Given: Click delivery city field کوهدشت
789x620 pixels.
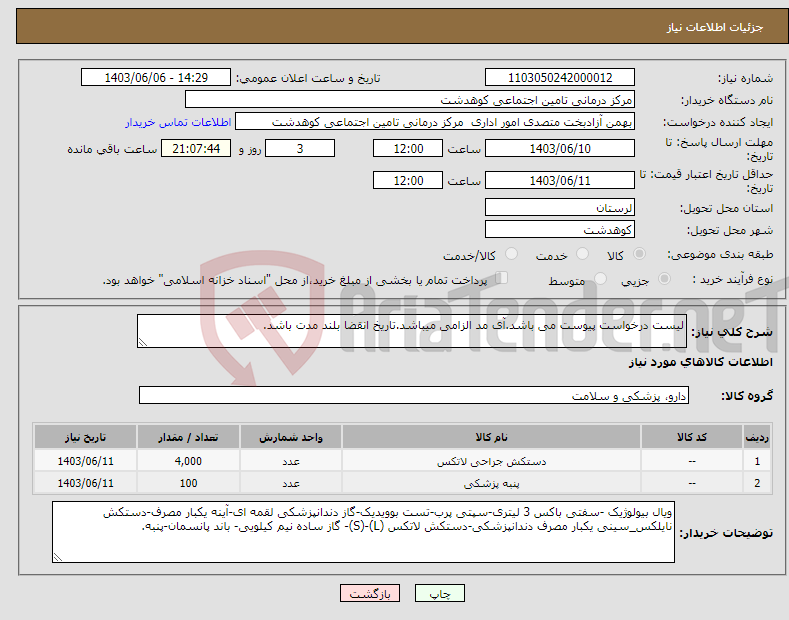Looking at the screenshot, I should point(560,229).
